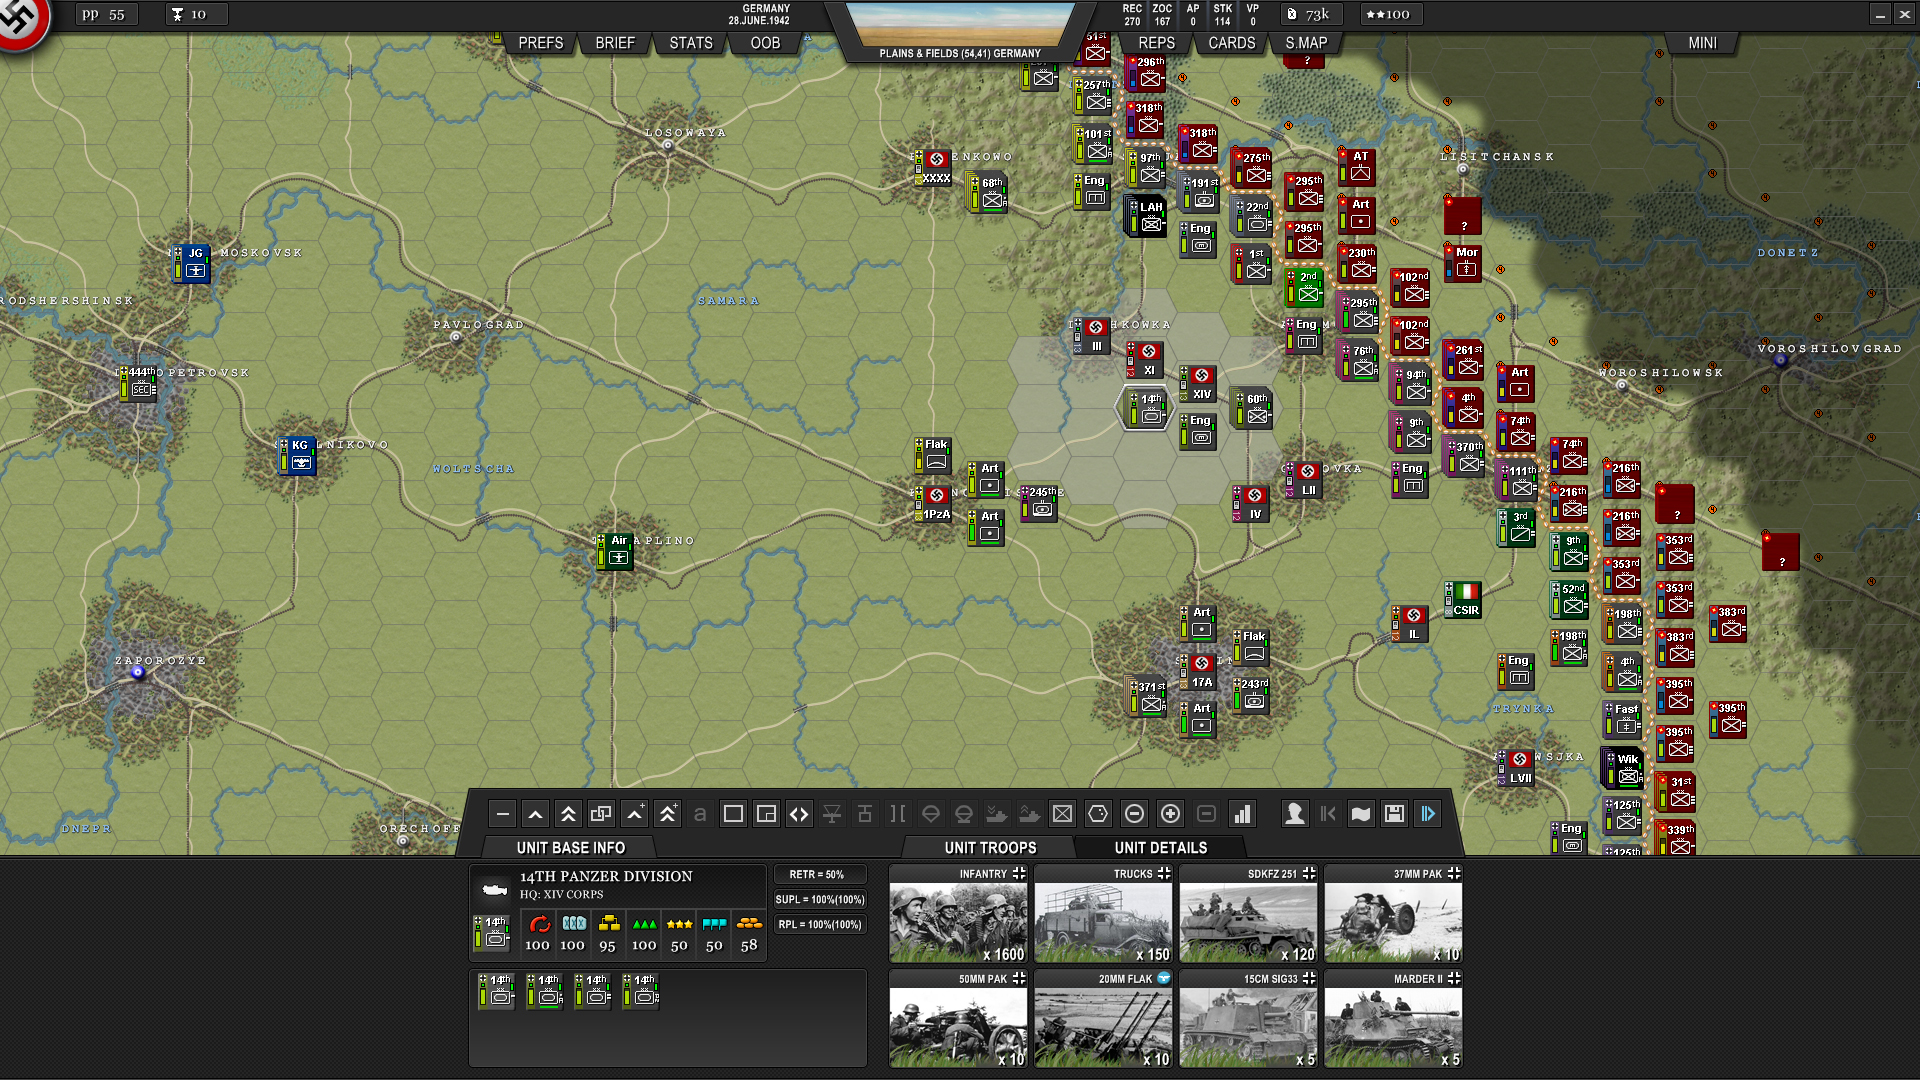Click the waving flag toolbar icon
The image size is (1920, 1080).
(1361, 814)
